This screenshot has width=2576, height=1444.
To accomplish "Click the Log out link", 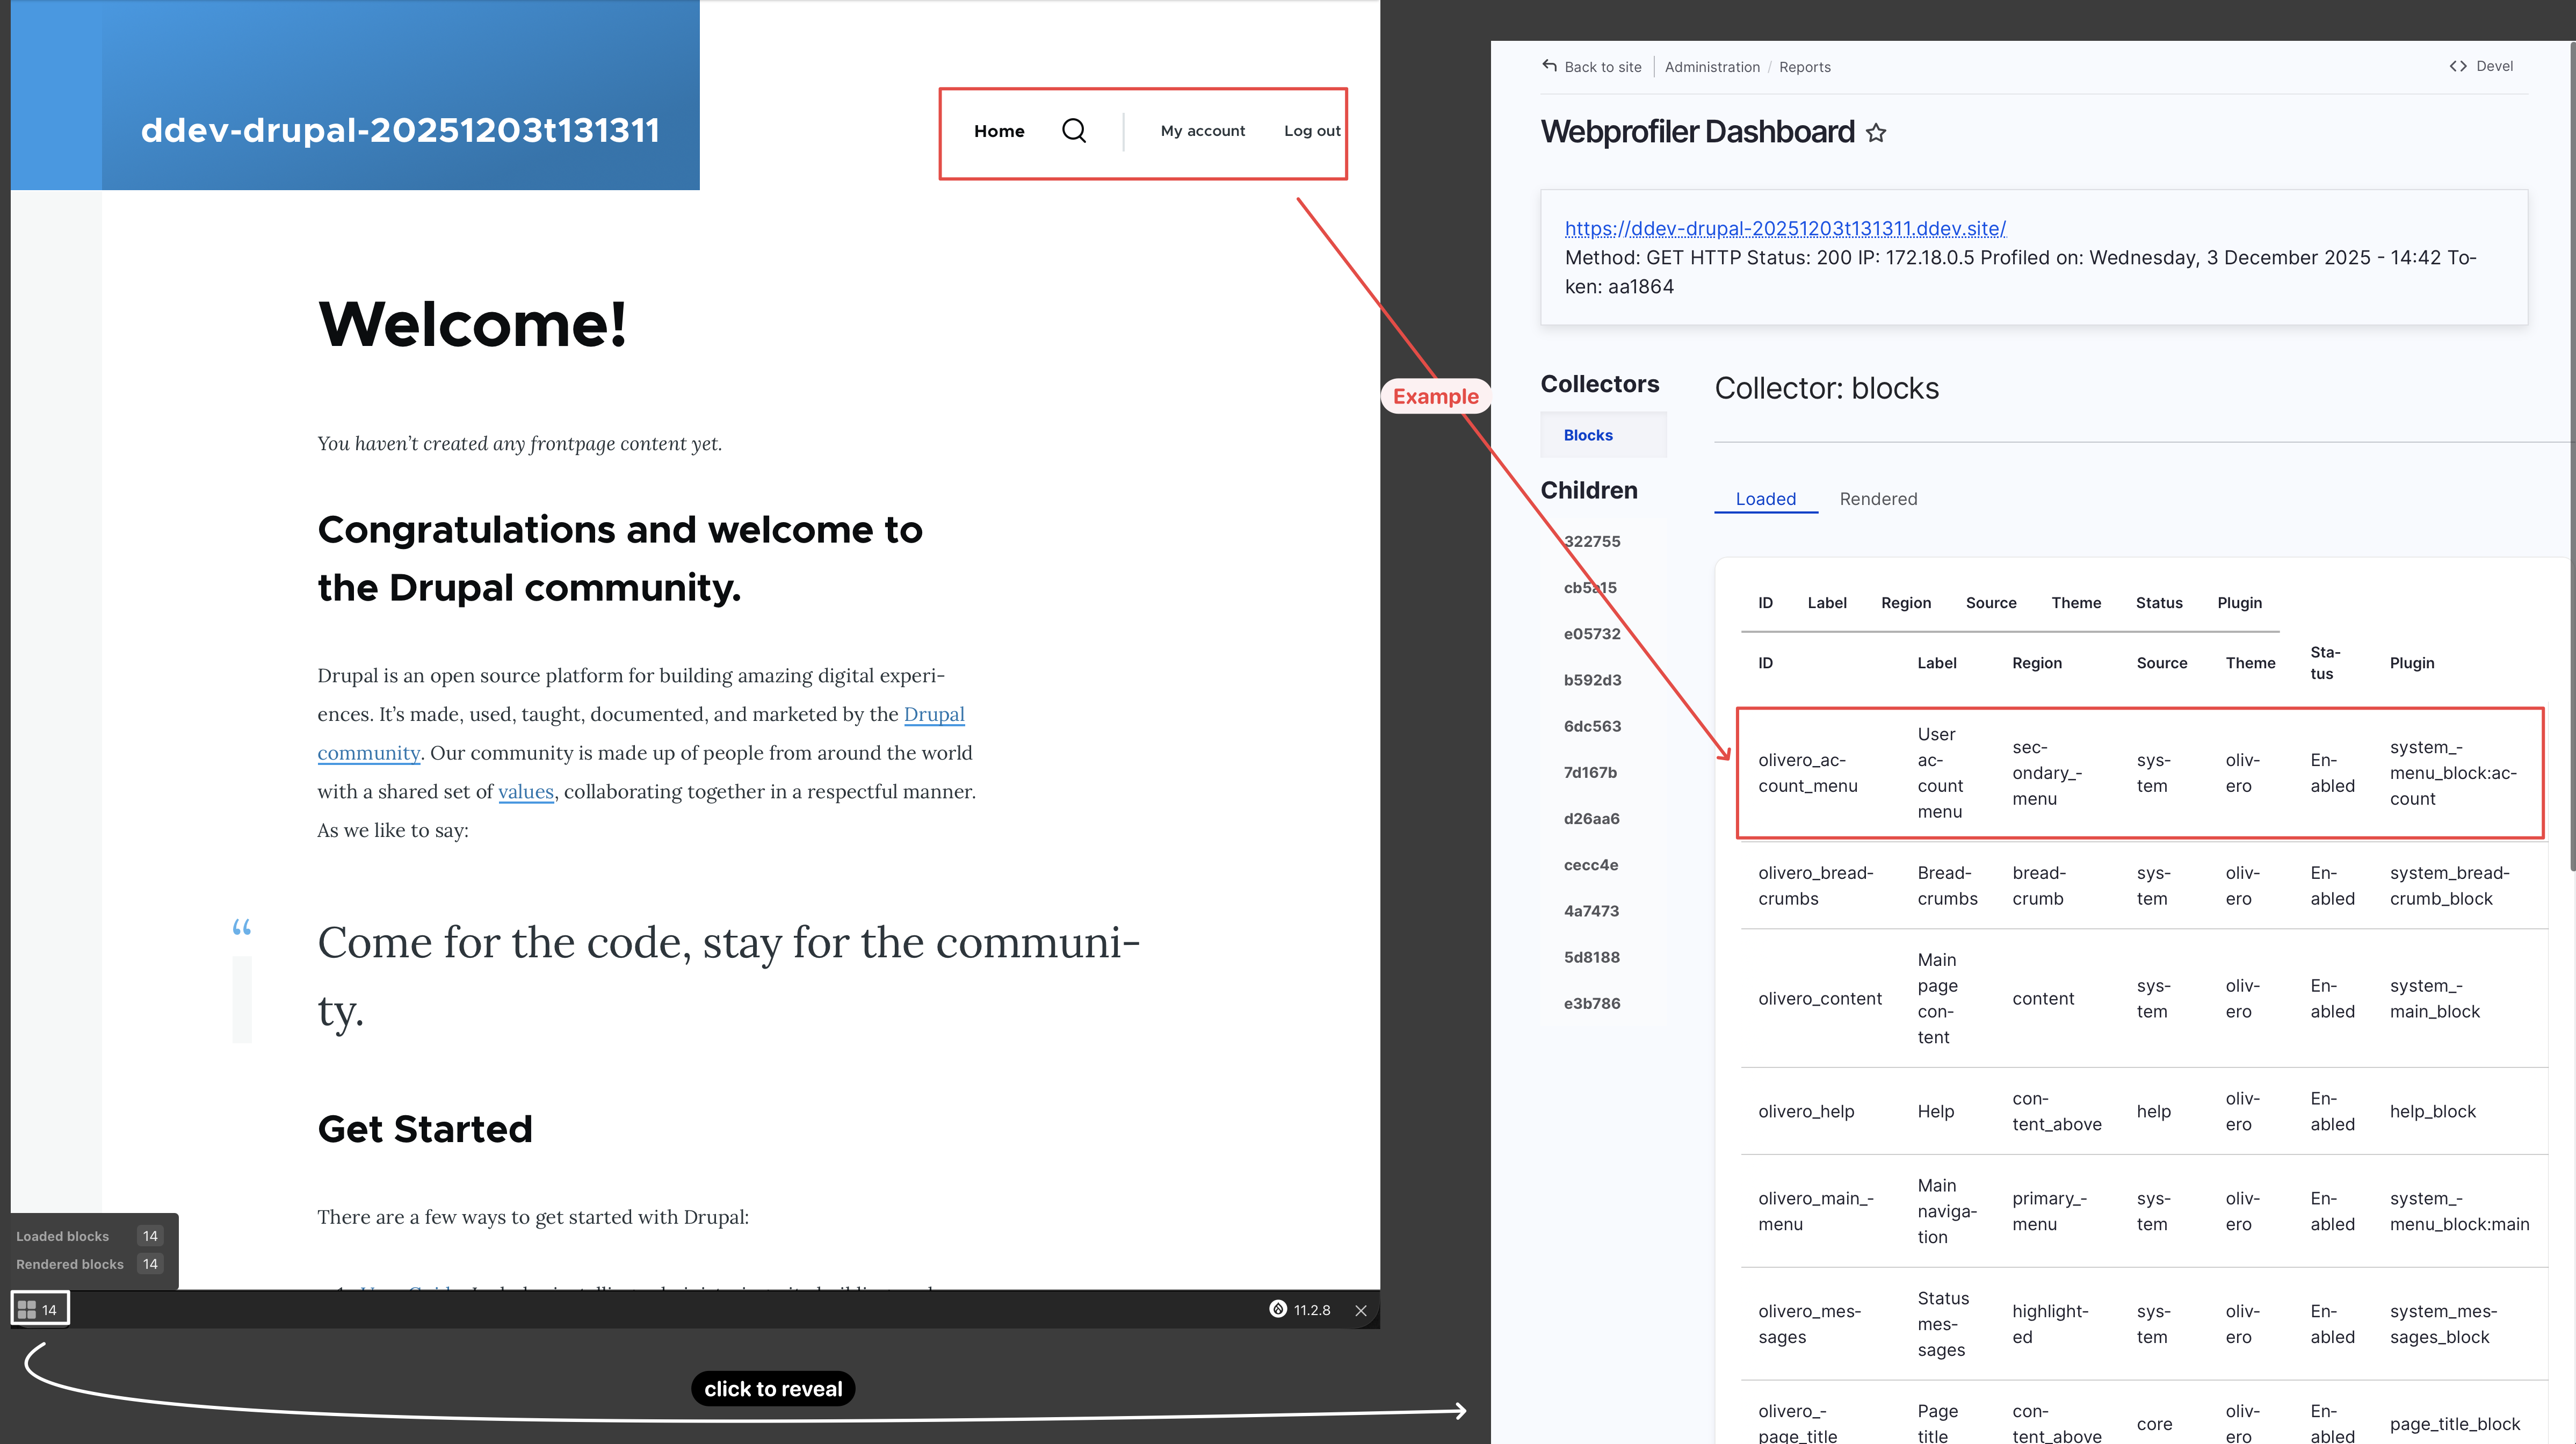I will 1311,131.
